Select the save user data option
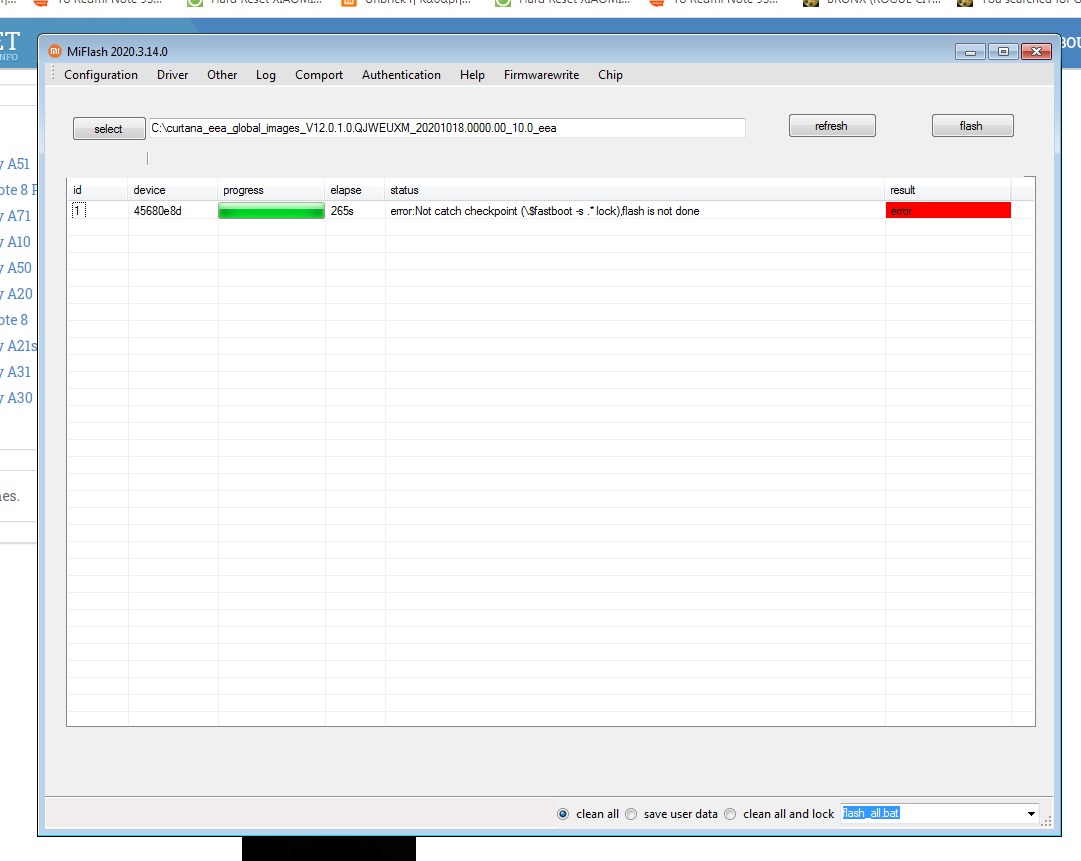1081x861 pixels. pos(631,814)
